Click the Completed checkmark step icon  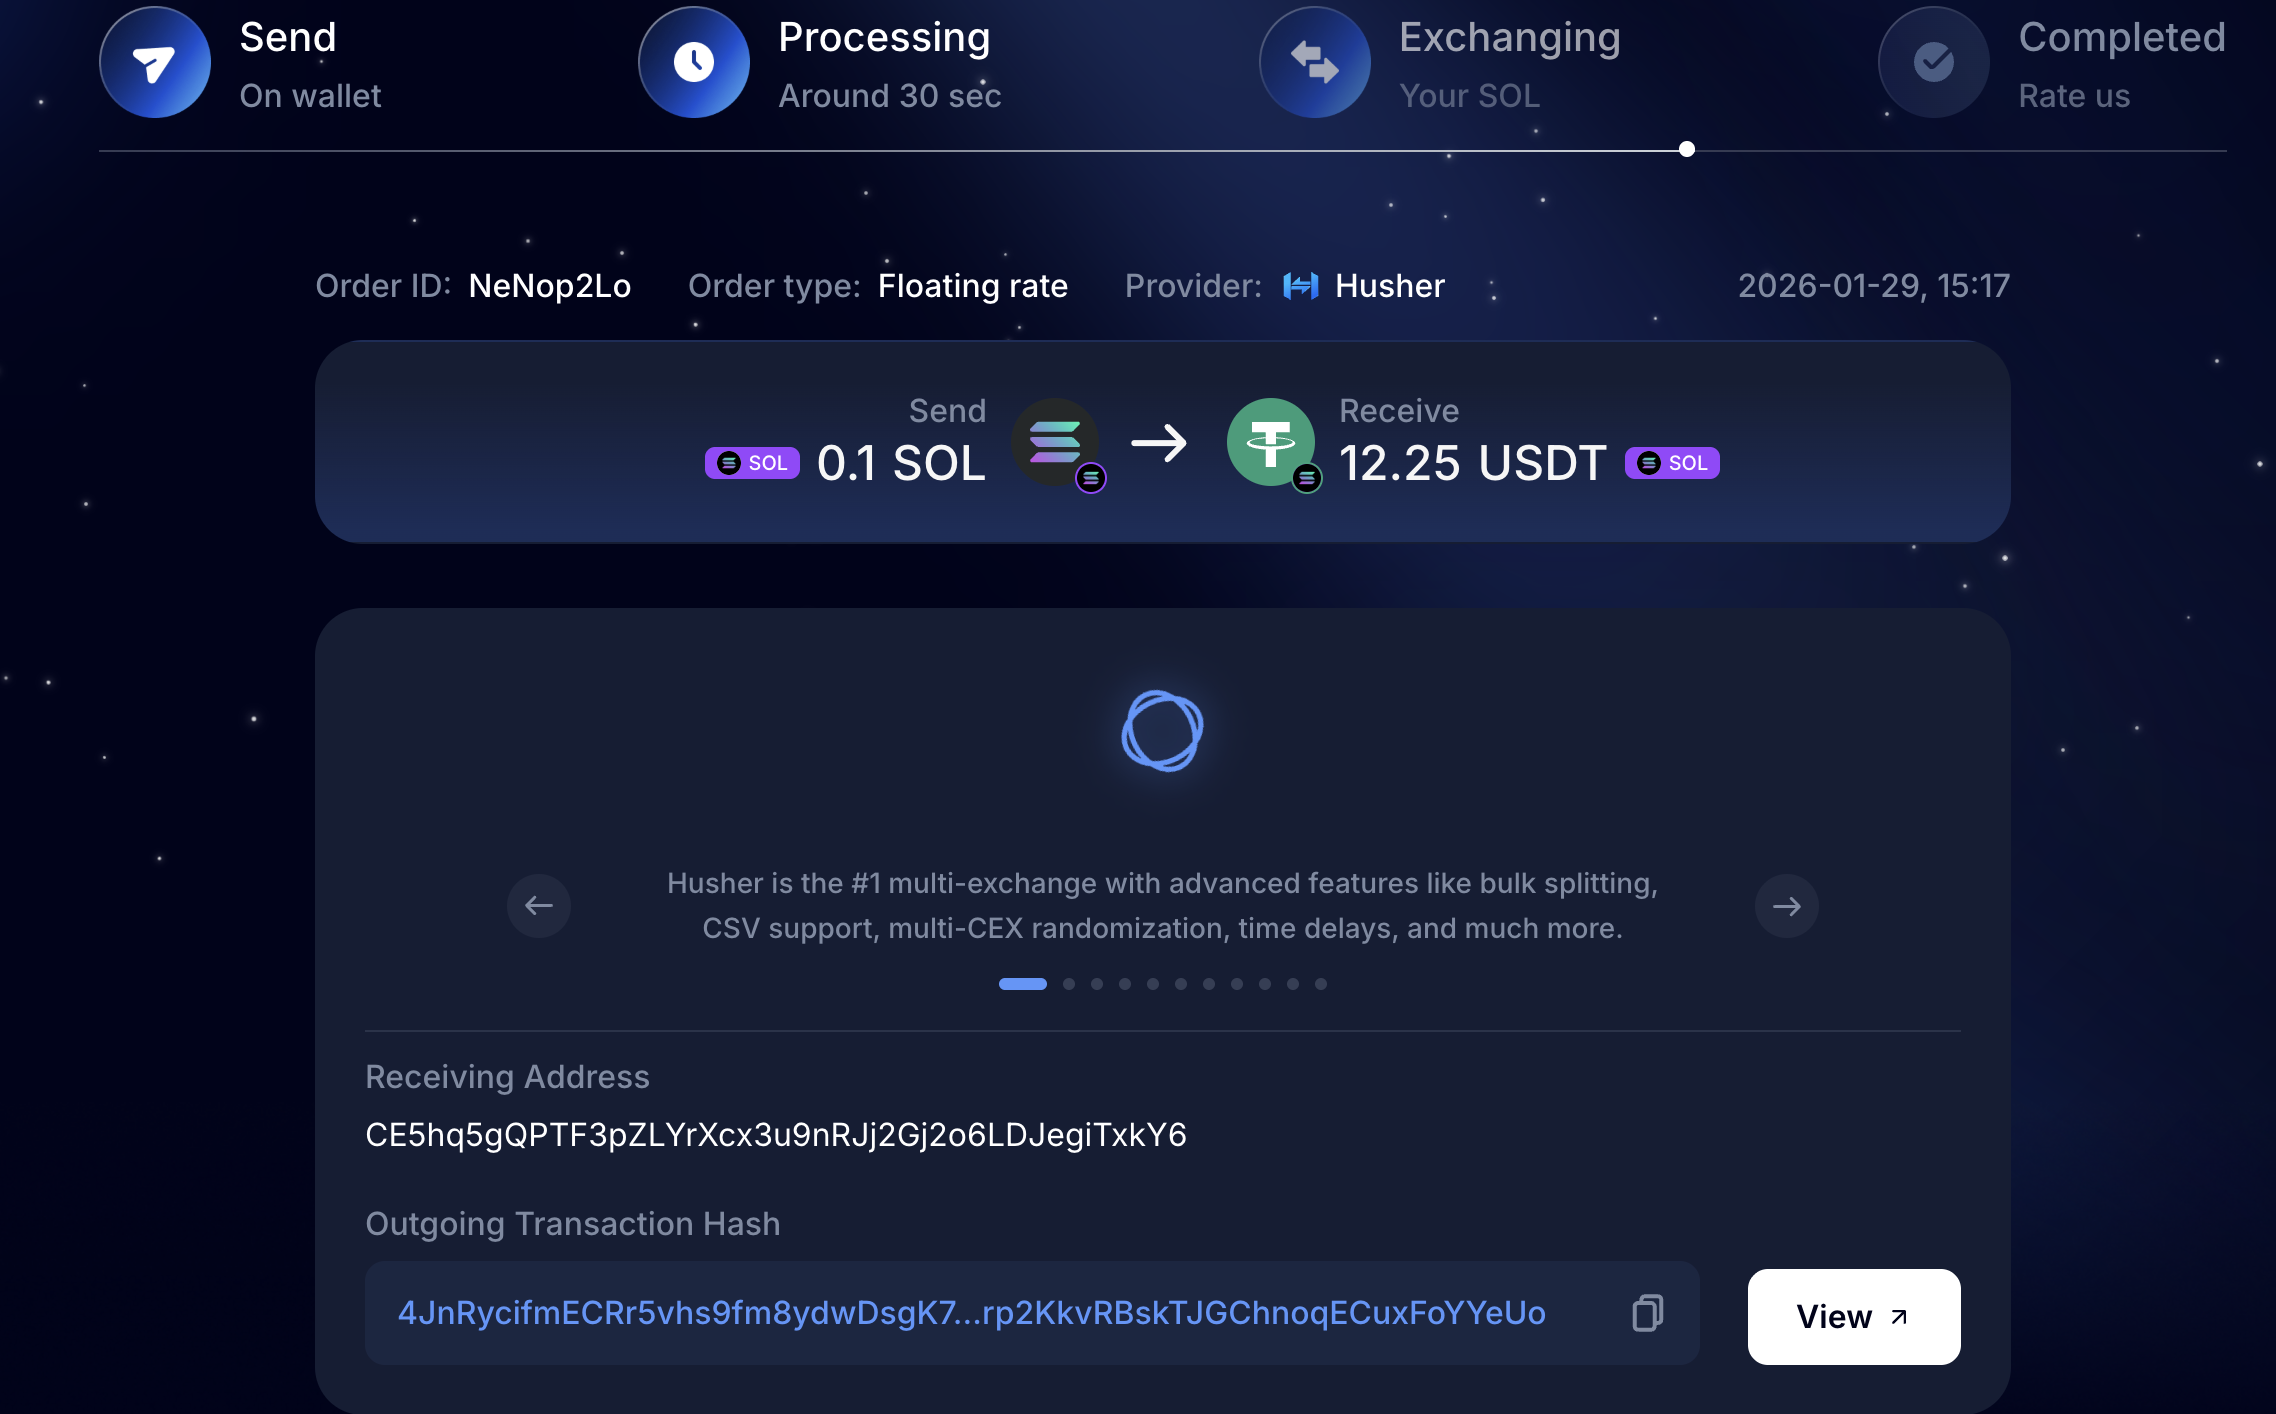pyautogui.click(x=1933, y=63)
